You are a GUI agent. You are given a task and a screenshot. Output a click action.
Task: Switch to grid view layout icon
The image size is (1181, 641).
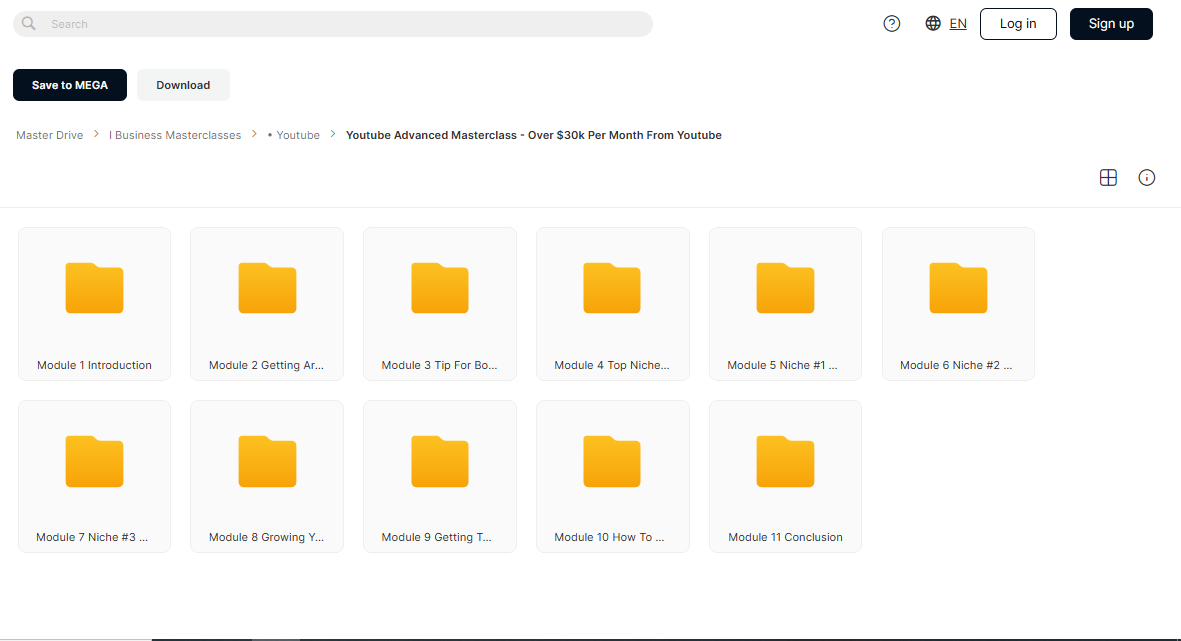pos(1108,178)
